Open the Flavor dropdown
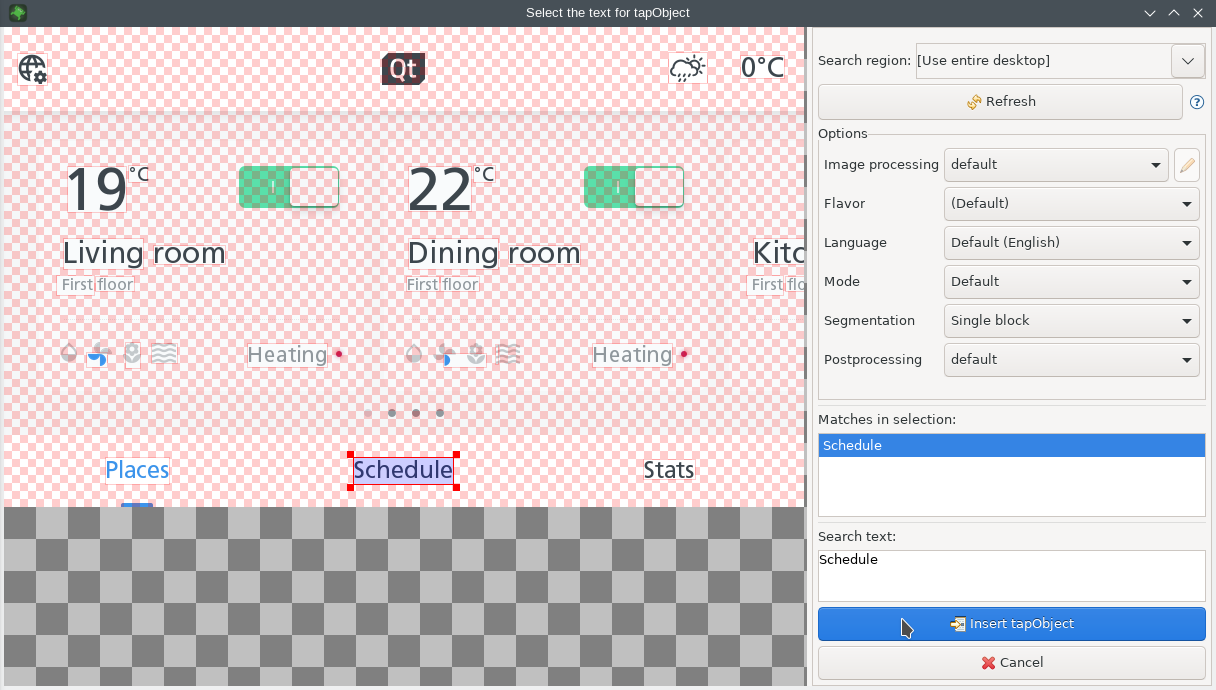The width and height of the screenshot is (1216, 690). click(x=1071, y=204)
